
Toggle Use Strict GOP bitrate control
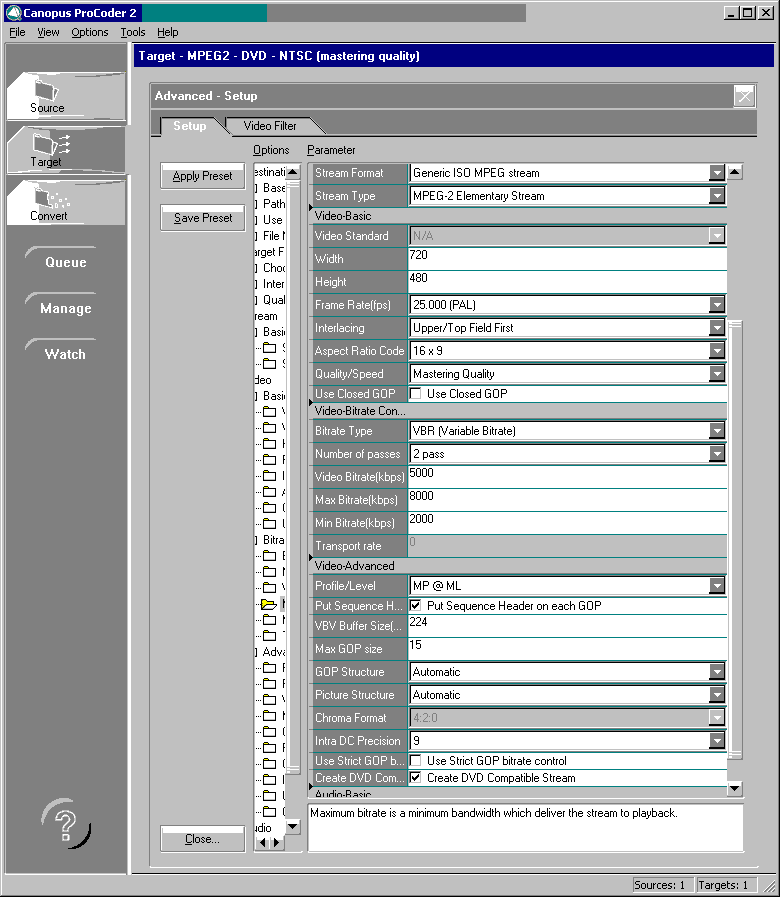coord(415,760)
